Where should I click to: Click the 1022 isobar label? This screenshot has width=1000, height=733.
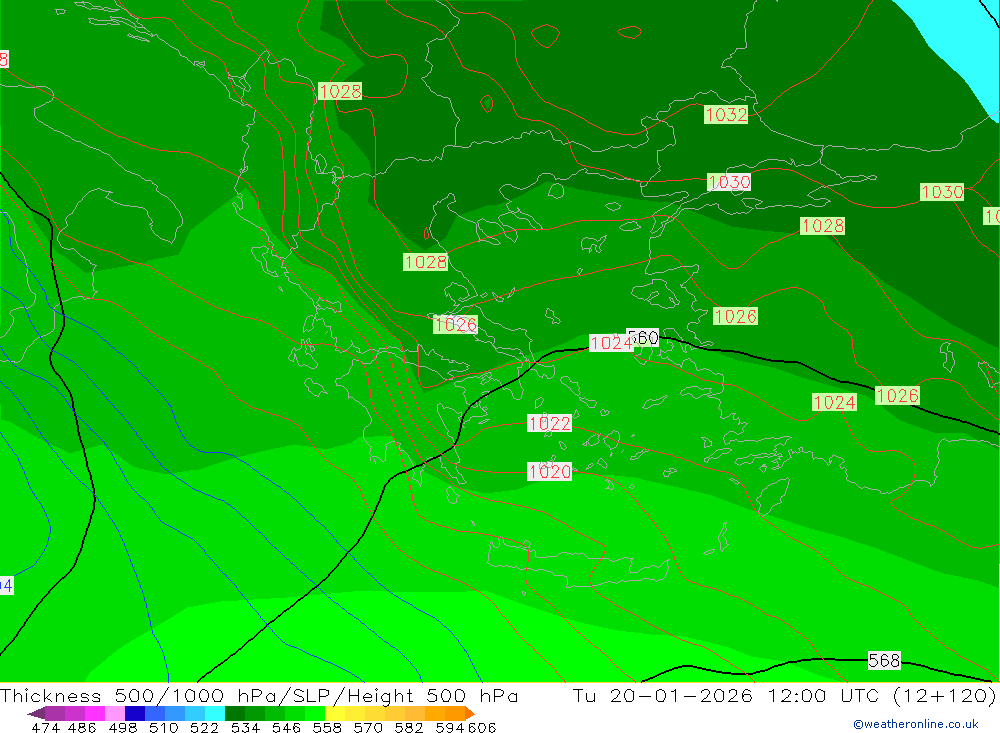coord(549,423)
